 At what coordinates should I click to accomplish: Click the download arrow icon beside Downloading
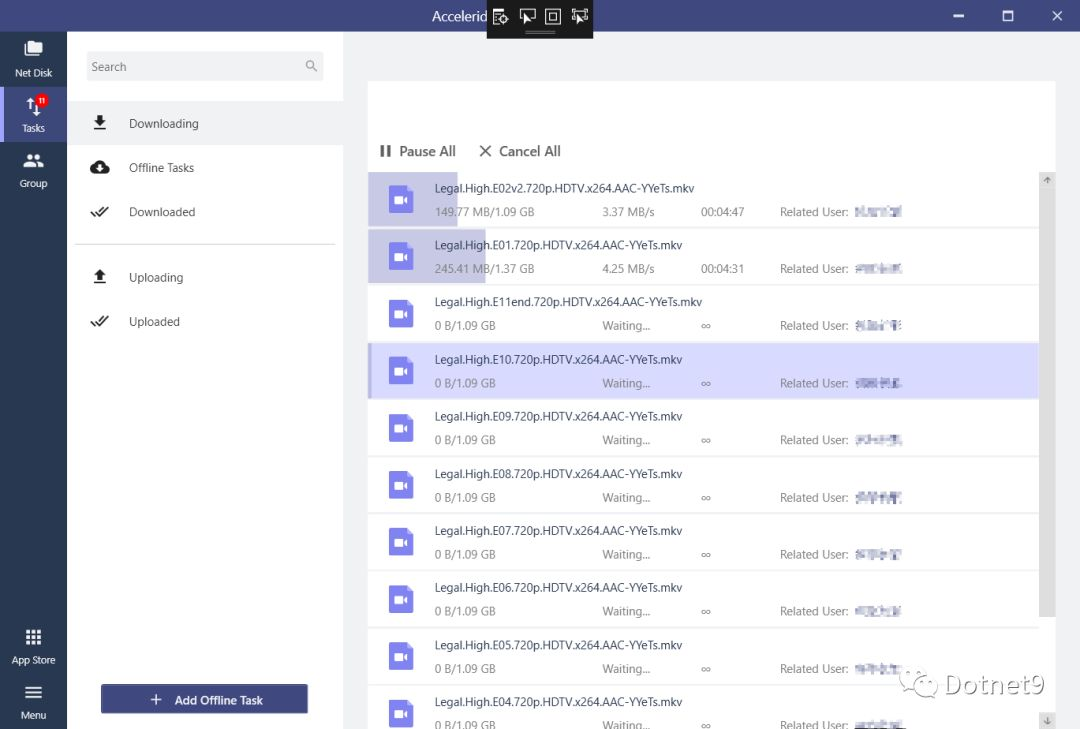100,123
